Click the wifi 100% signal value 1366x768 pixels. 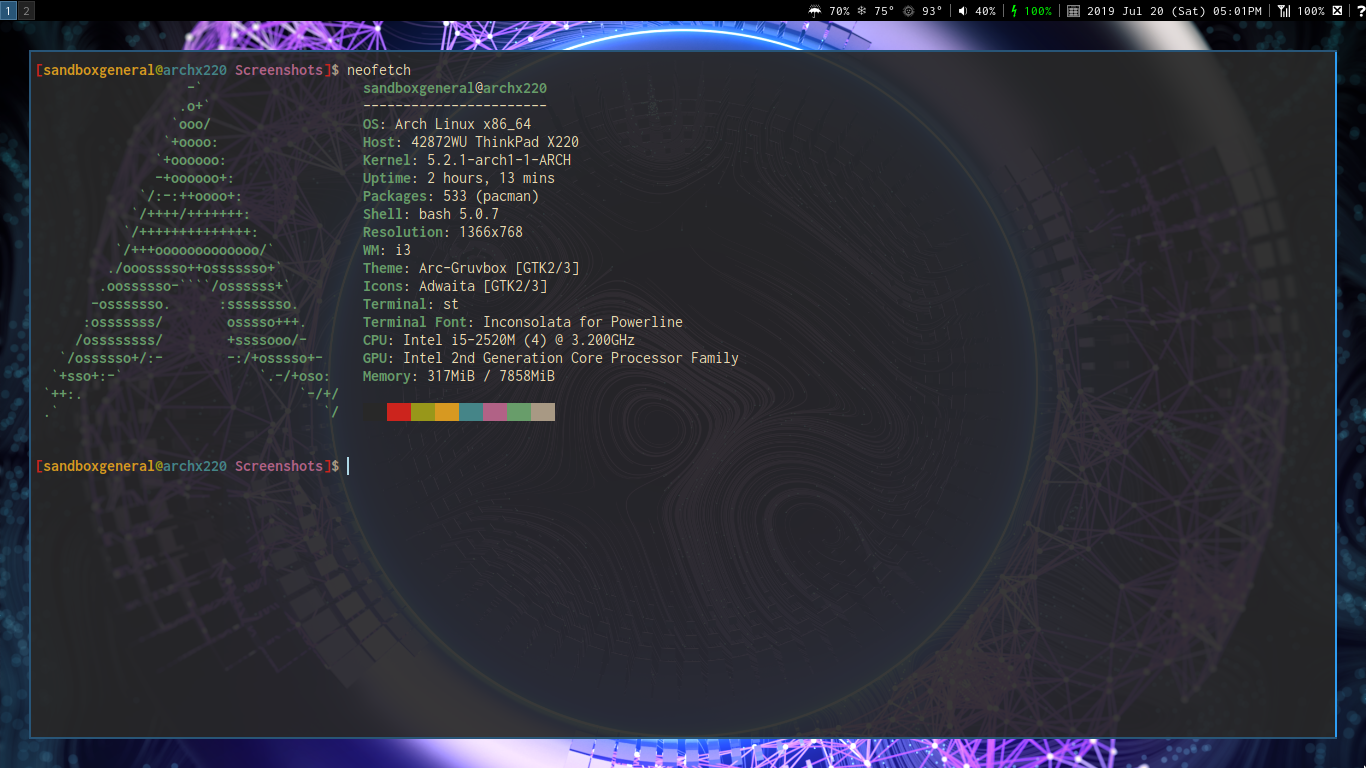coord(1311,11)
